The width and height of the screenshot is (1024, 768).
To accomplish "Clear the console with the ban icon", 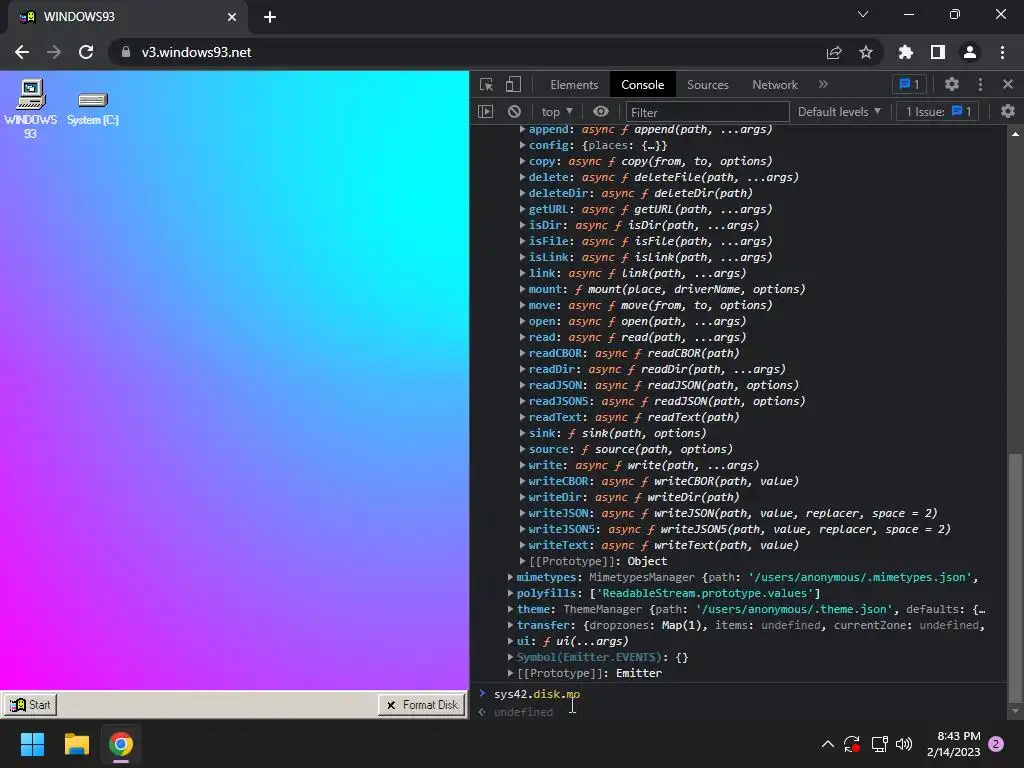I will click(515, 112).
